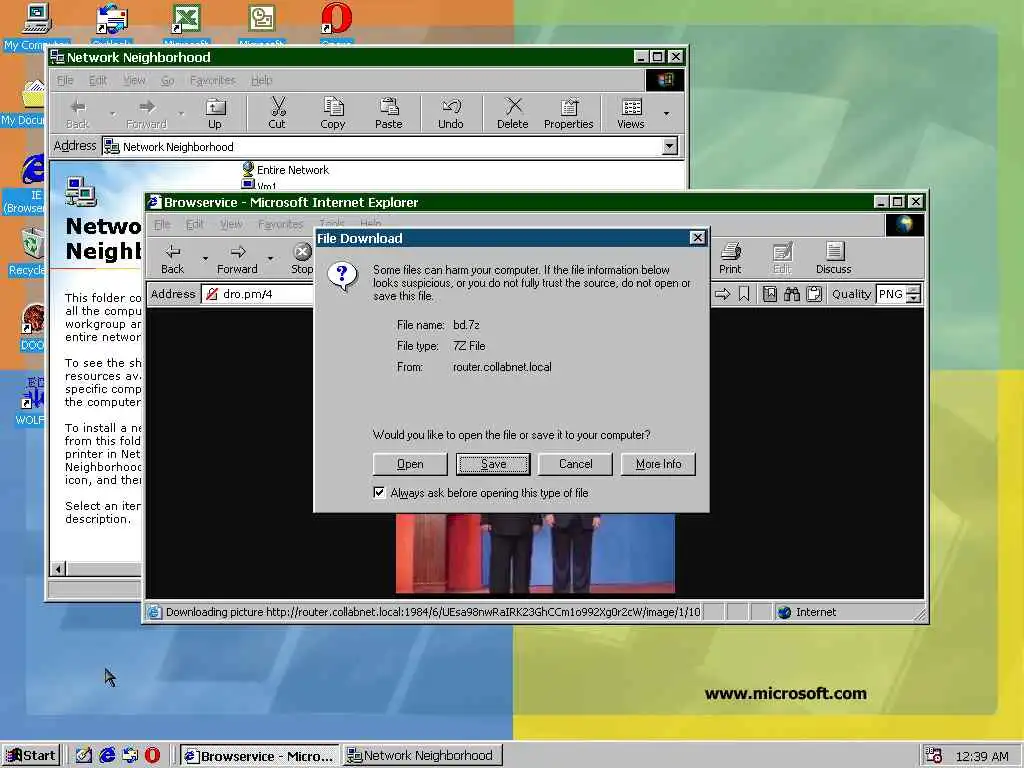Click the bookmarks book icon in Browservice bar
Image resolution: width=1024 pixels, height=768 pixels.
click(x=770, y=295)
